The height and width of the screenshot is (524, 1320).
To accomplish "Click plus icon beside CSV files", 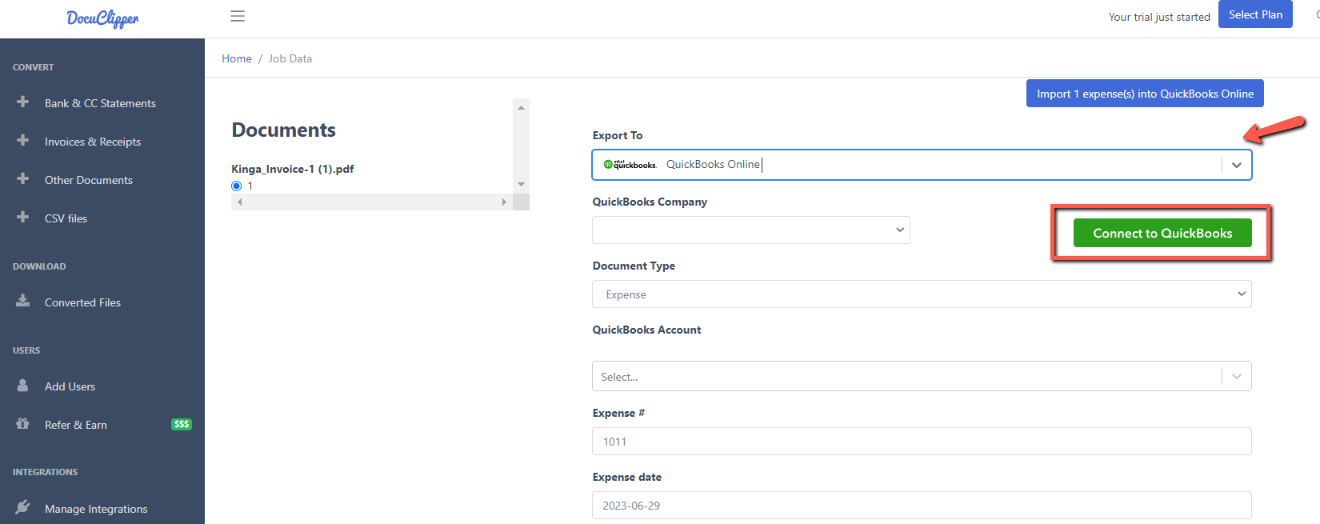I will [23, 217].
